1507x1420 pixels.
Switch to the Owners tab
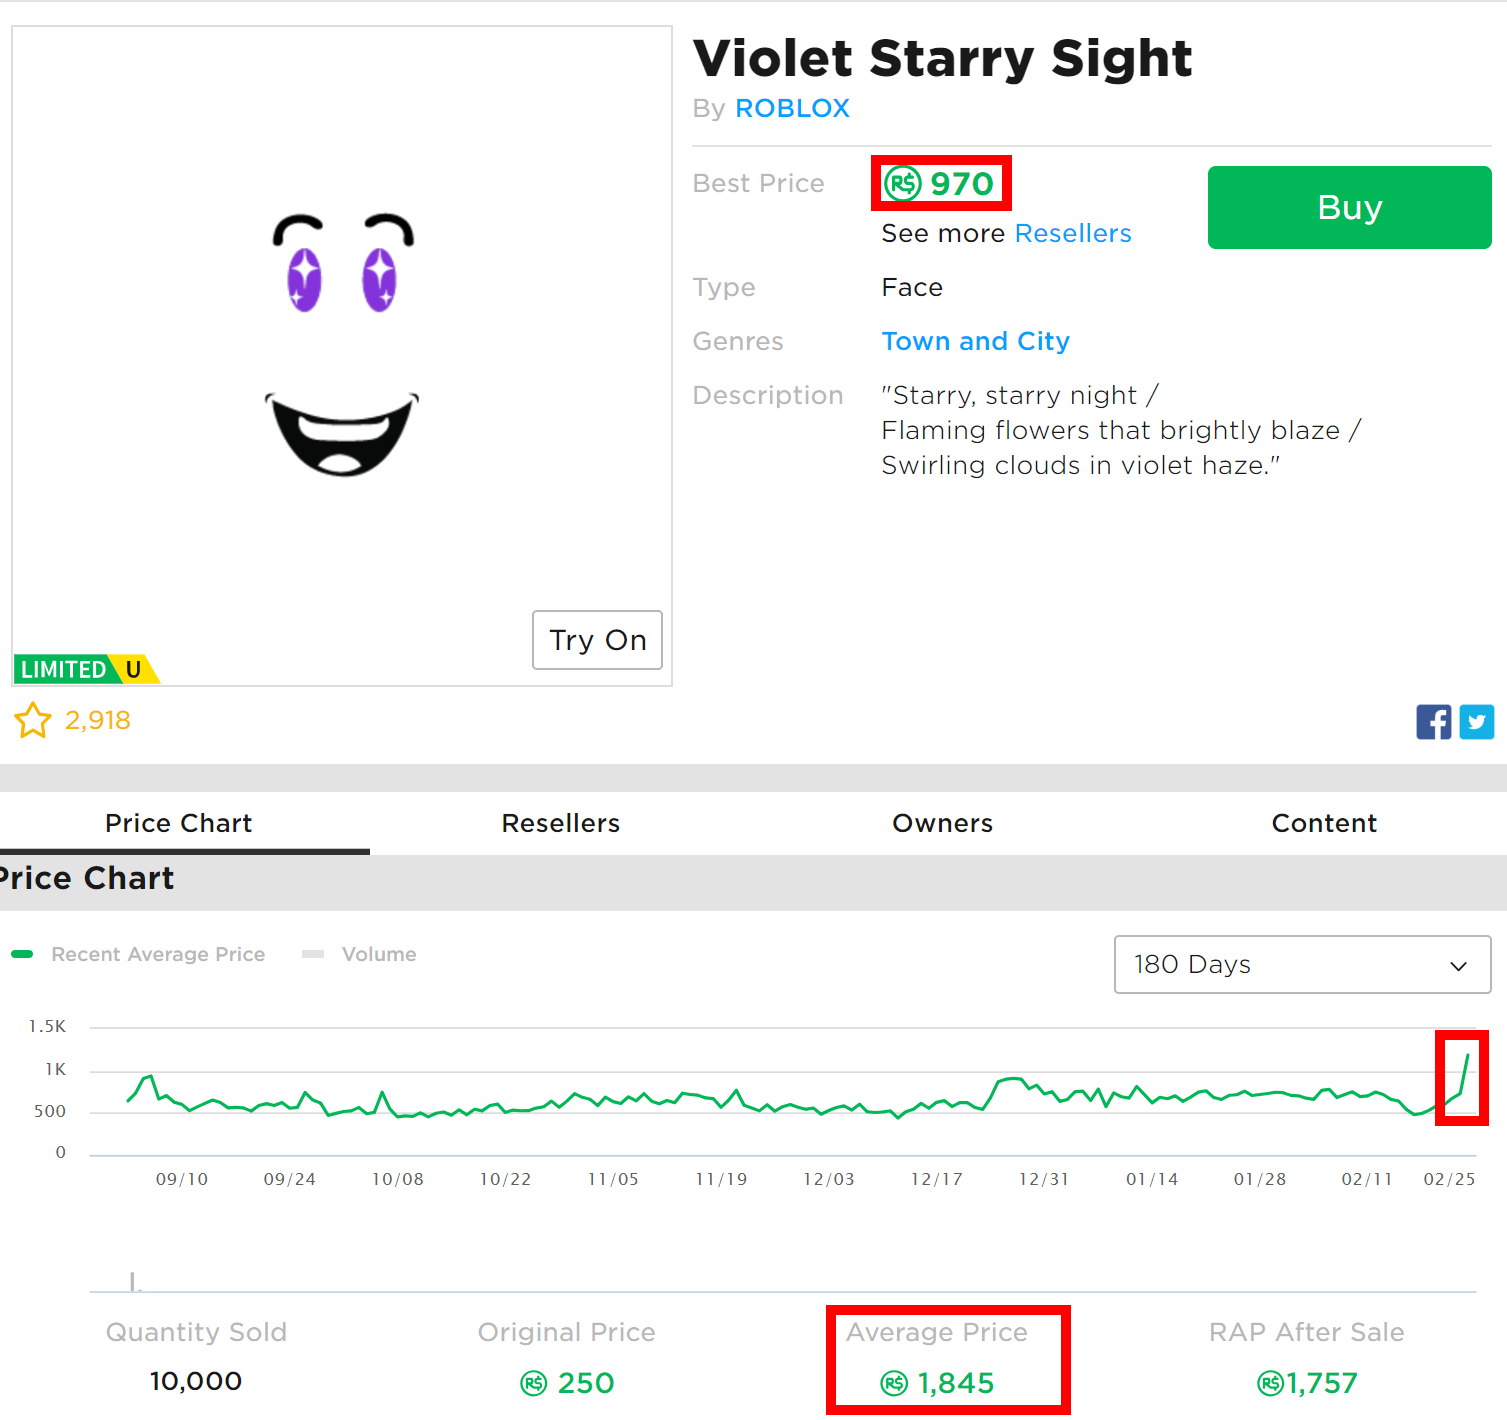click(942, 823)
